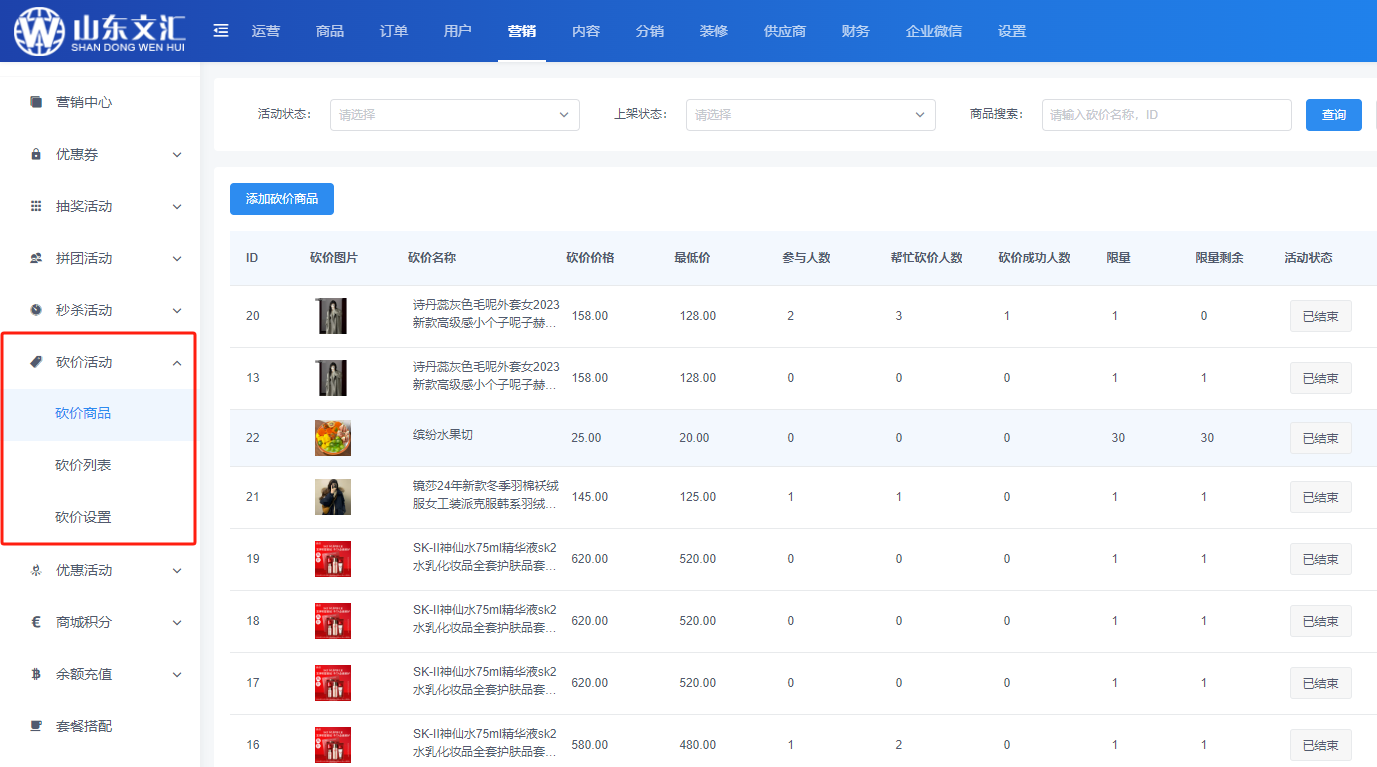Click 已结束 status for ID 13
1377x767 pixels.
point(1321,379)
